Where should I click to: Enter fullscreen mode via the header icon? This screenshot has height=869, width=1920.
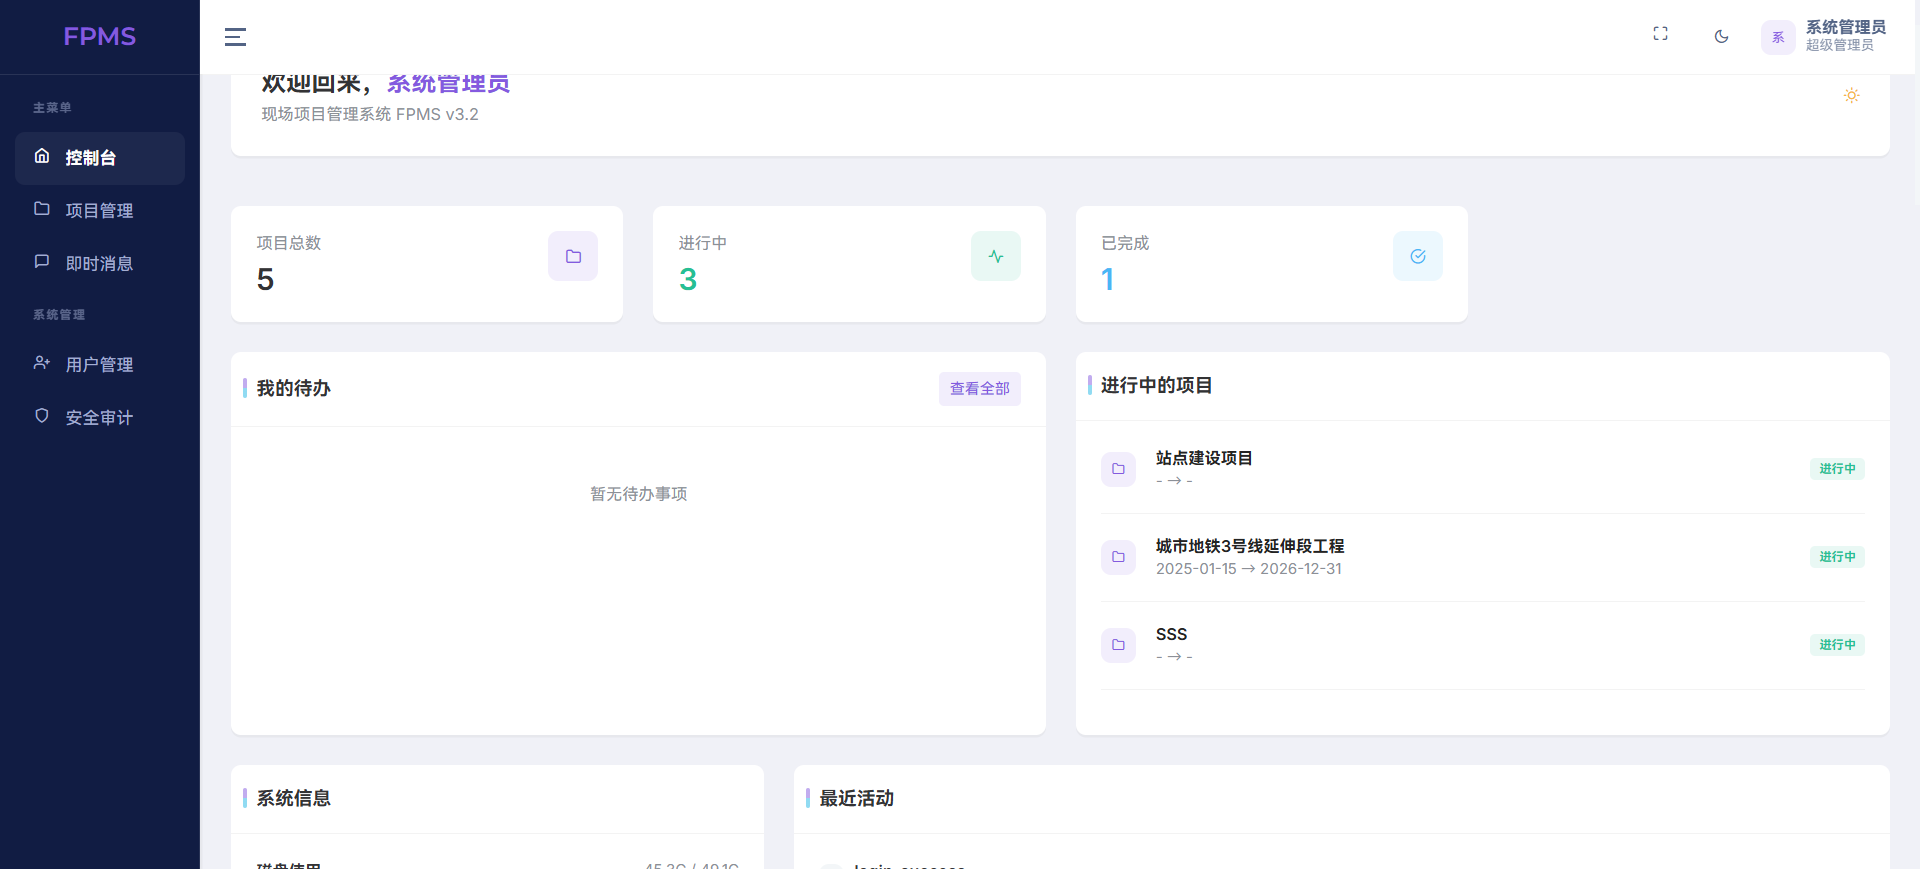[1660, 34]
